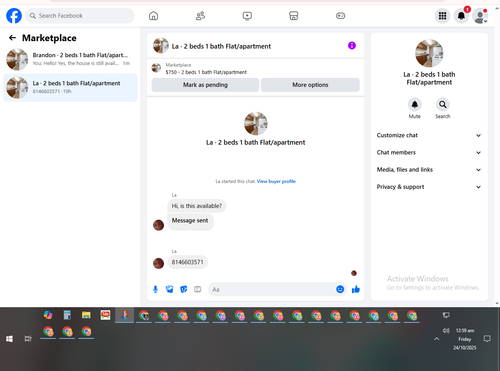500x371 pixels.
Task: Open the volume speaker tray icon
Action: click(446, 331)
